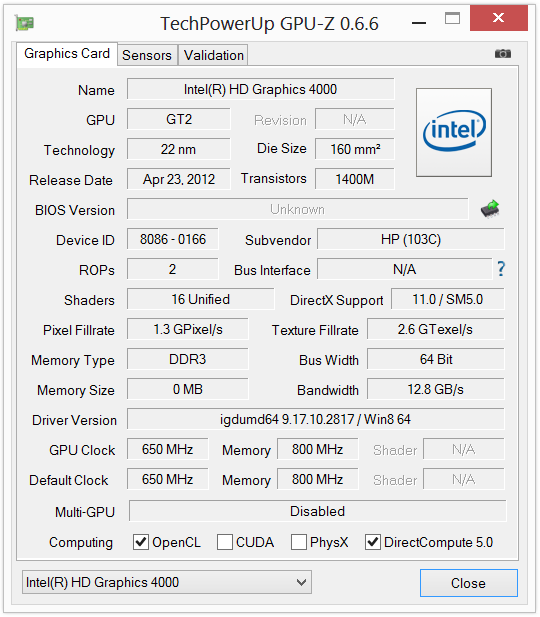Viewport: 540px width, 617px height.
Task: Switch to the Validation tab
Action: tap(214, 55)
